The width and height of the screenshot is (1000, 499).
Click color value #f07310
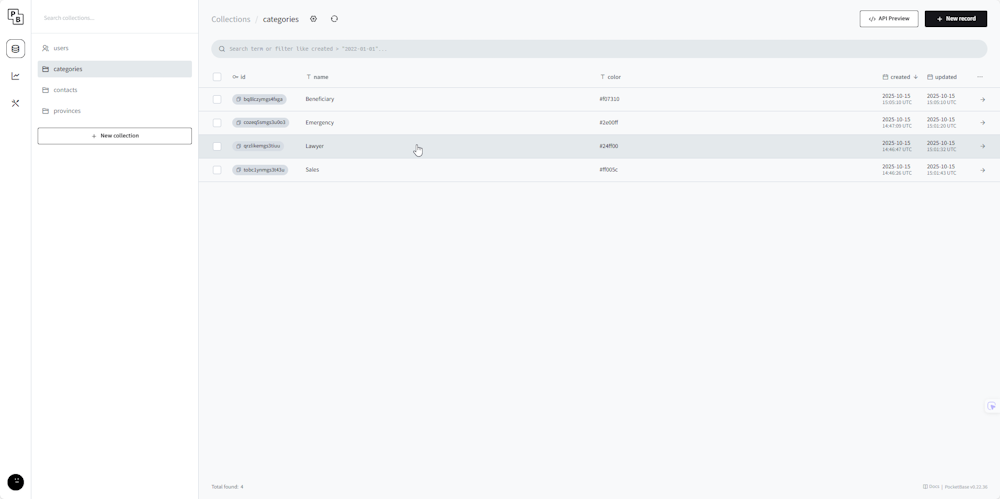[x=609, y=100]
